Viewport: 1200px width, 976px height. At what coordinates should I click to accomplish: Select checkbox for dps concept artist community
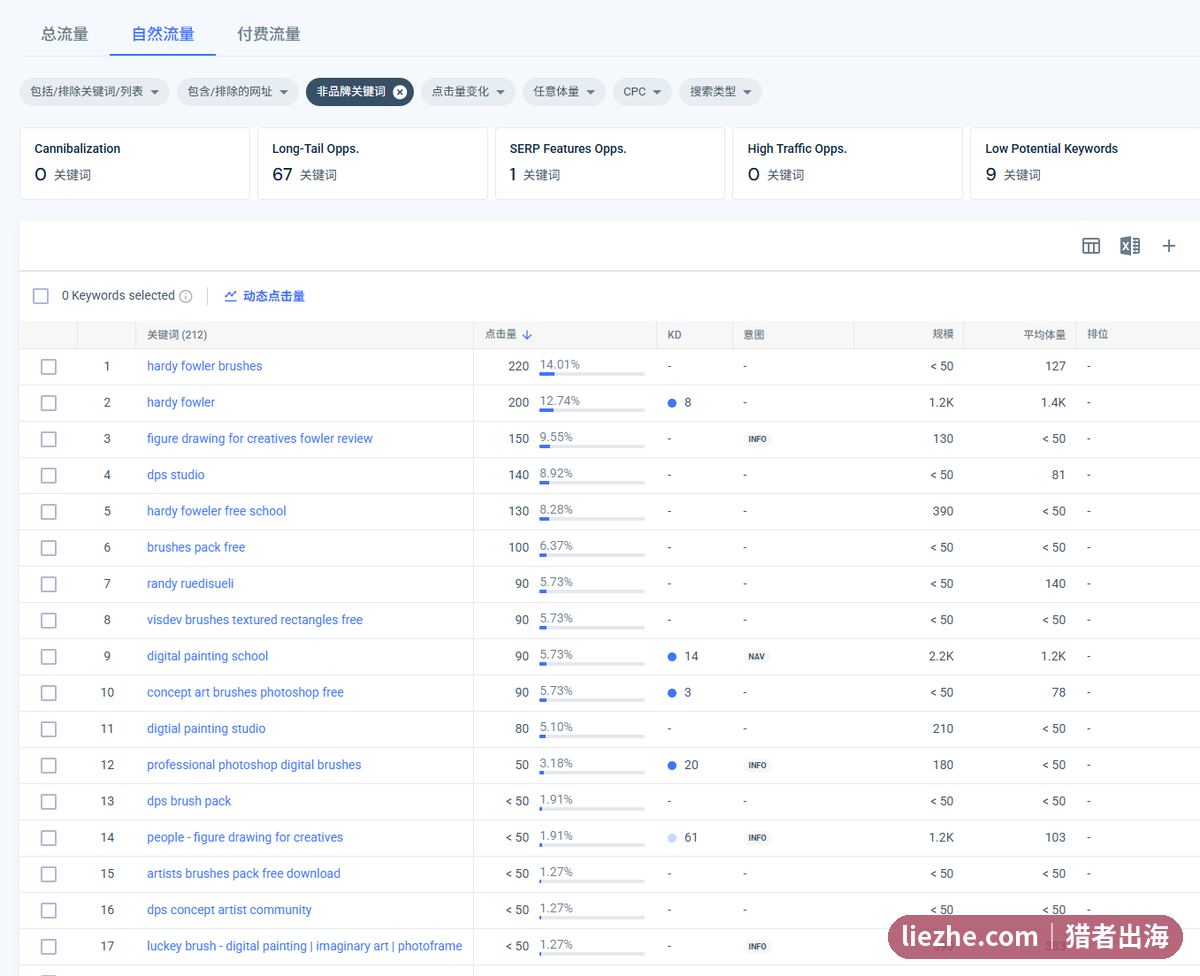(x=48, y=911)
